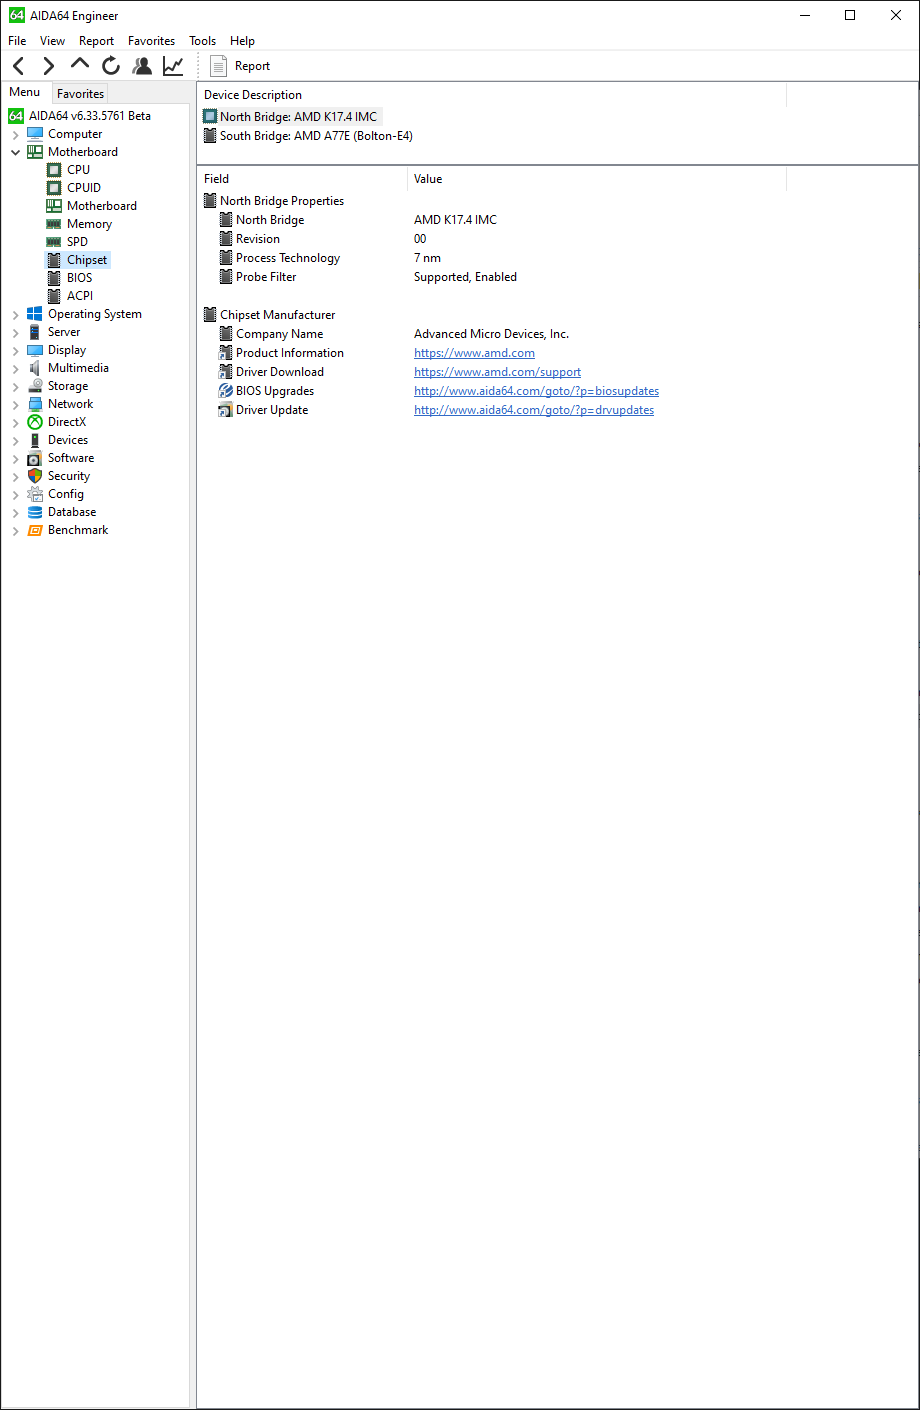Select the Process Technology row
Image resolution: width=920 pixels, height=1410 pixels.
(492, 258)
